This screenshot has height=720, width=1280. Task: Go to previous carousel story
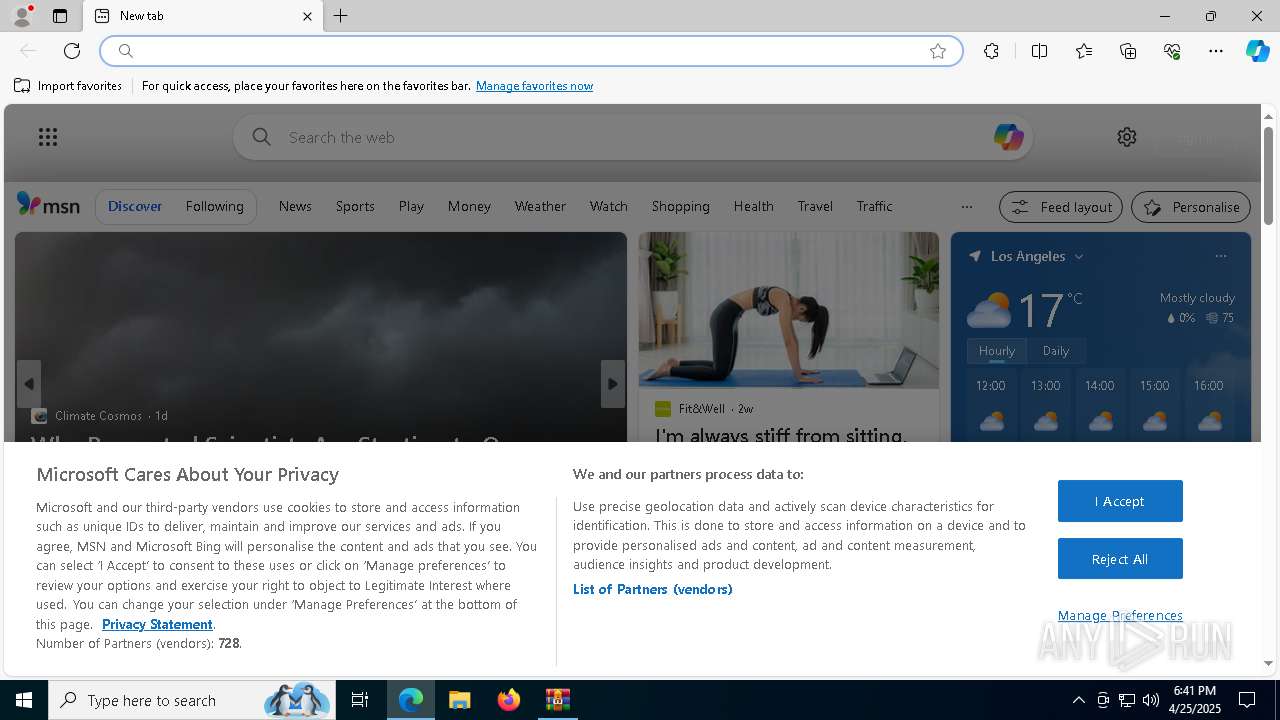pos(29,384)
